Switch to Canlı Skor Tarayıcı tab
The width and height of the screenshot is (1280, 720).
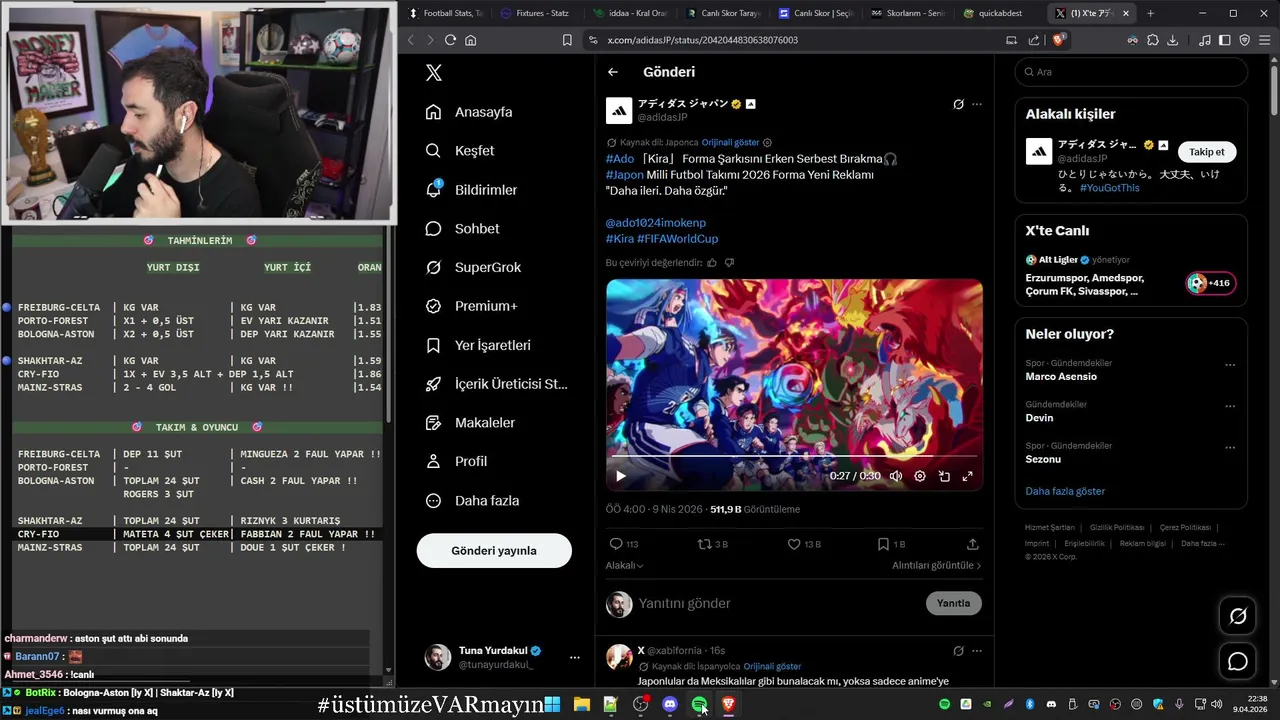pyautogui.click(x=725, y=13)
